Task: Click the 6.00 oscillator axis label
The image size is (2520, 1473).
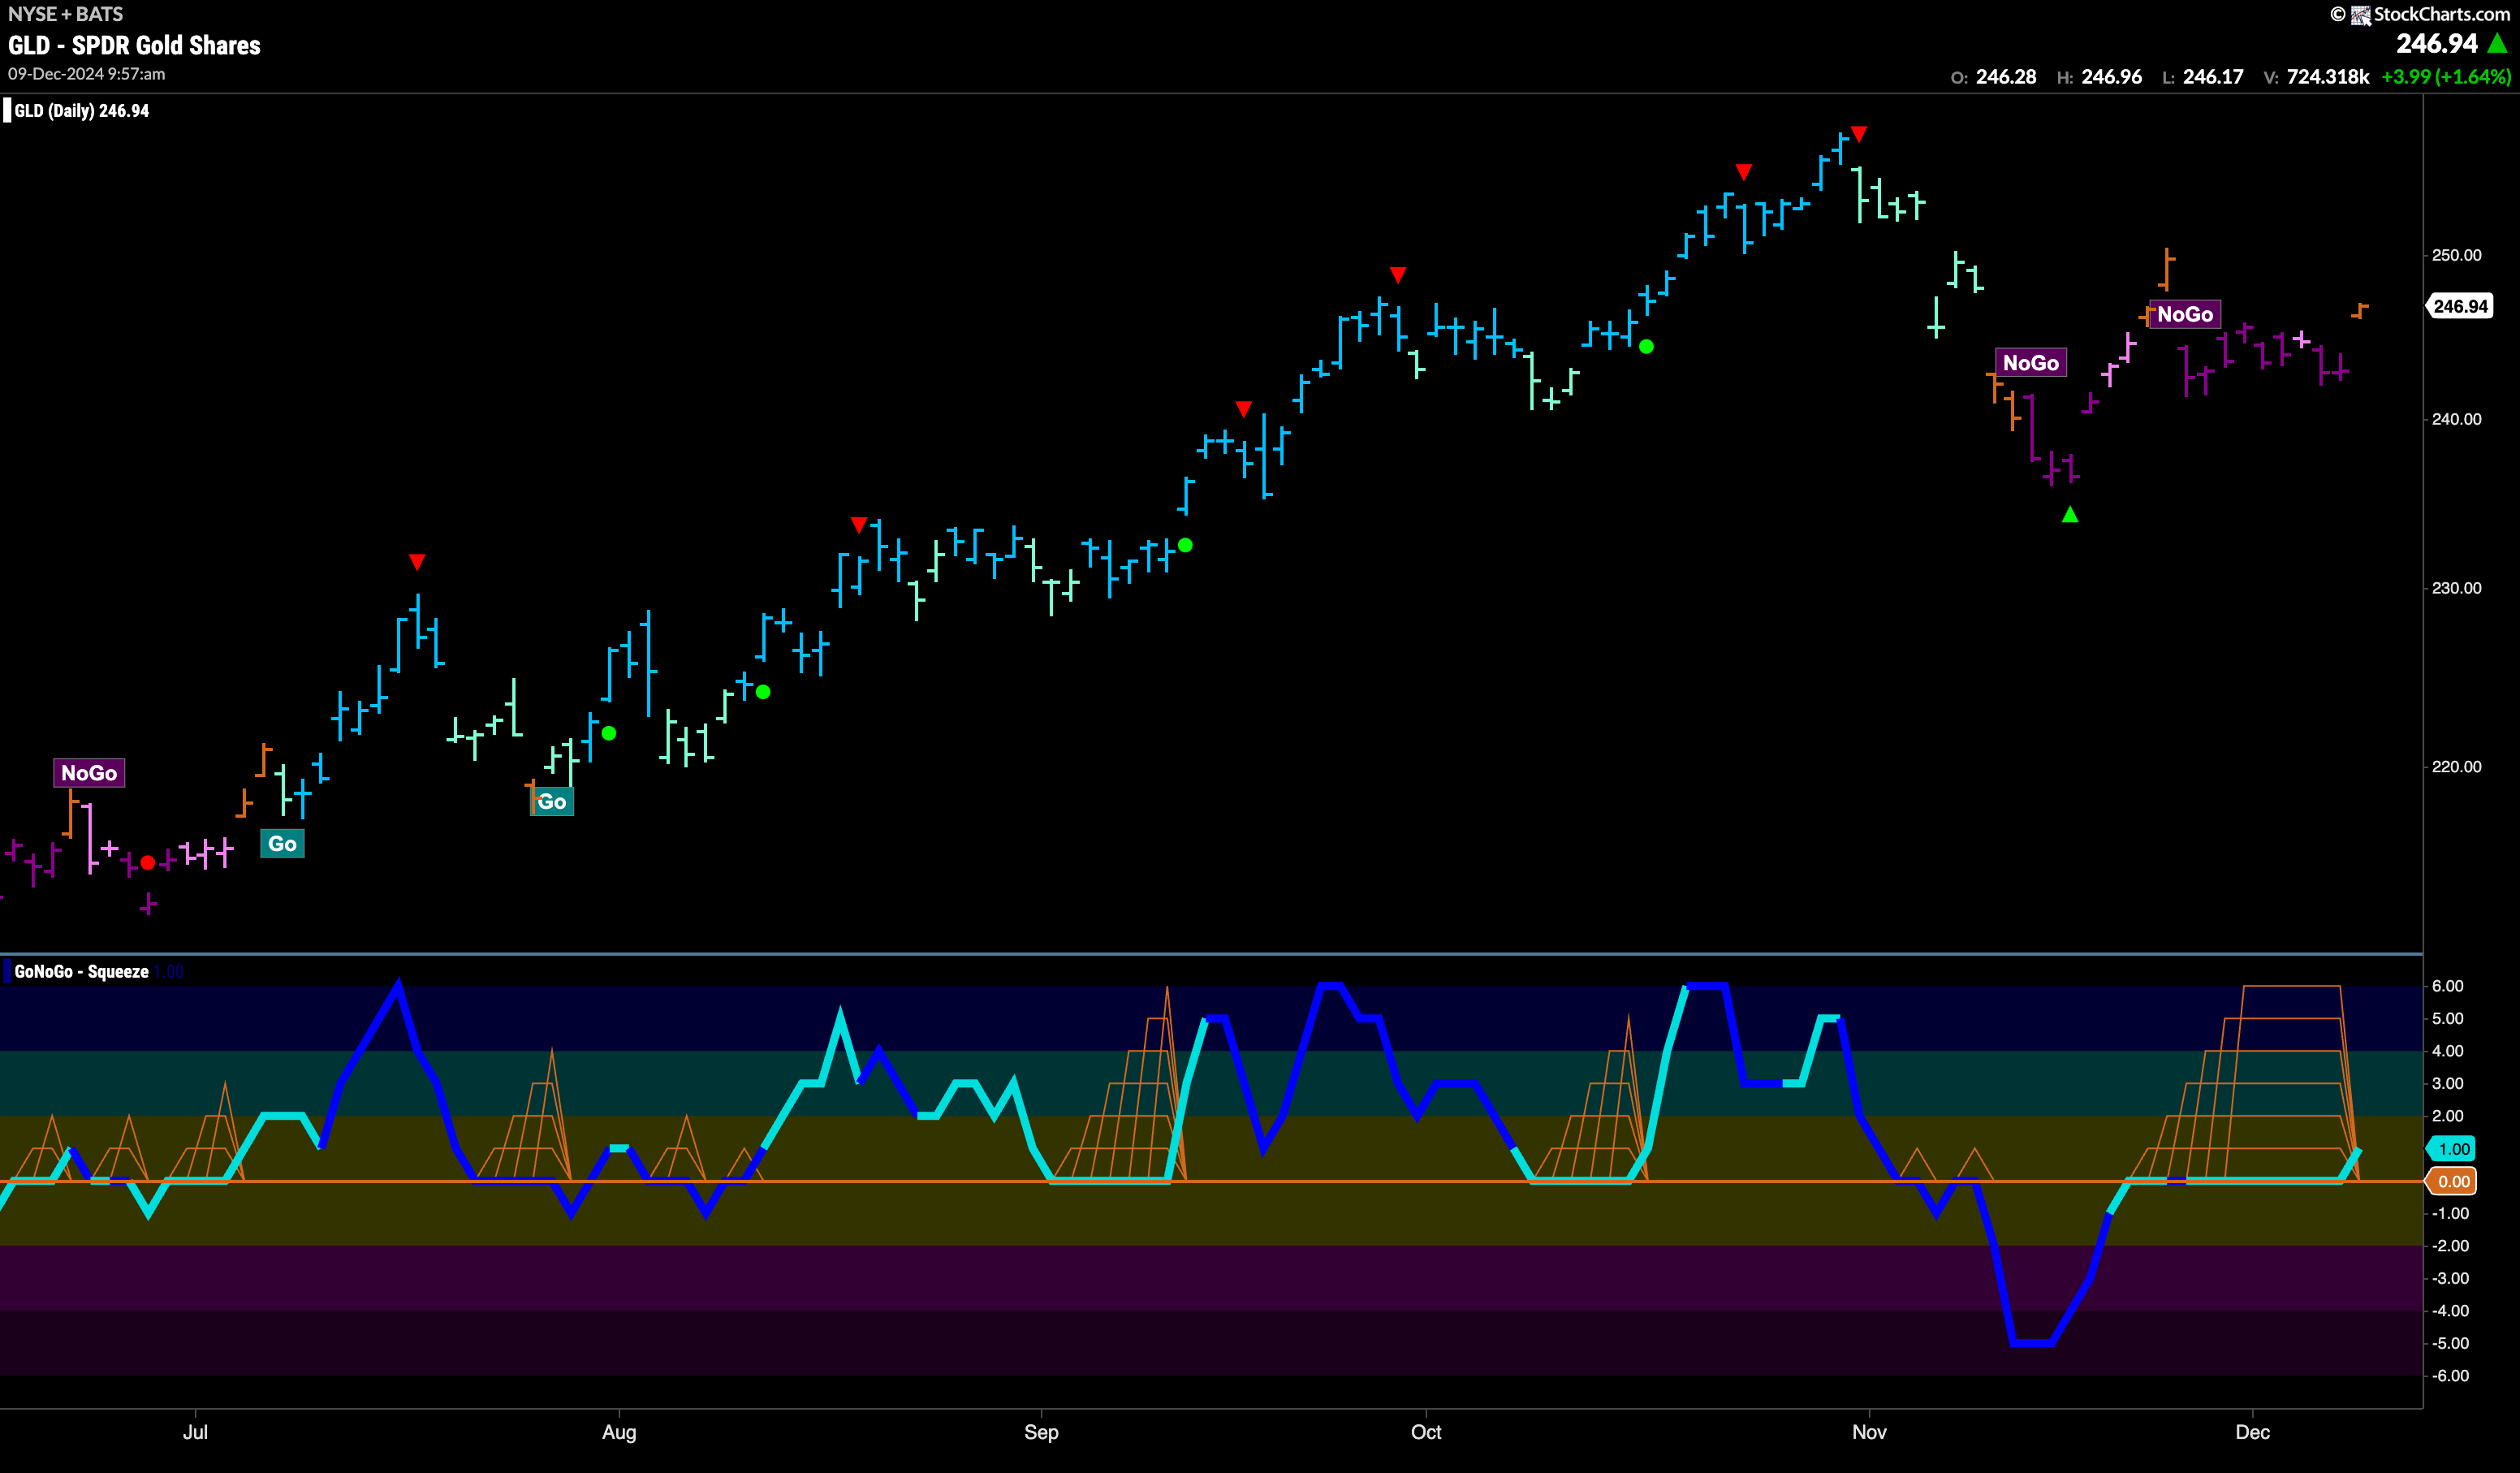Action: pyautogui.click(x=2447, y=986)
